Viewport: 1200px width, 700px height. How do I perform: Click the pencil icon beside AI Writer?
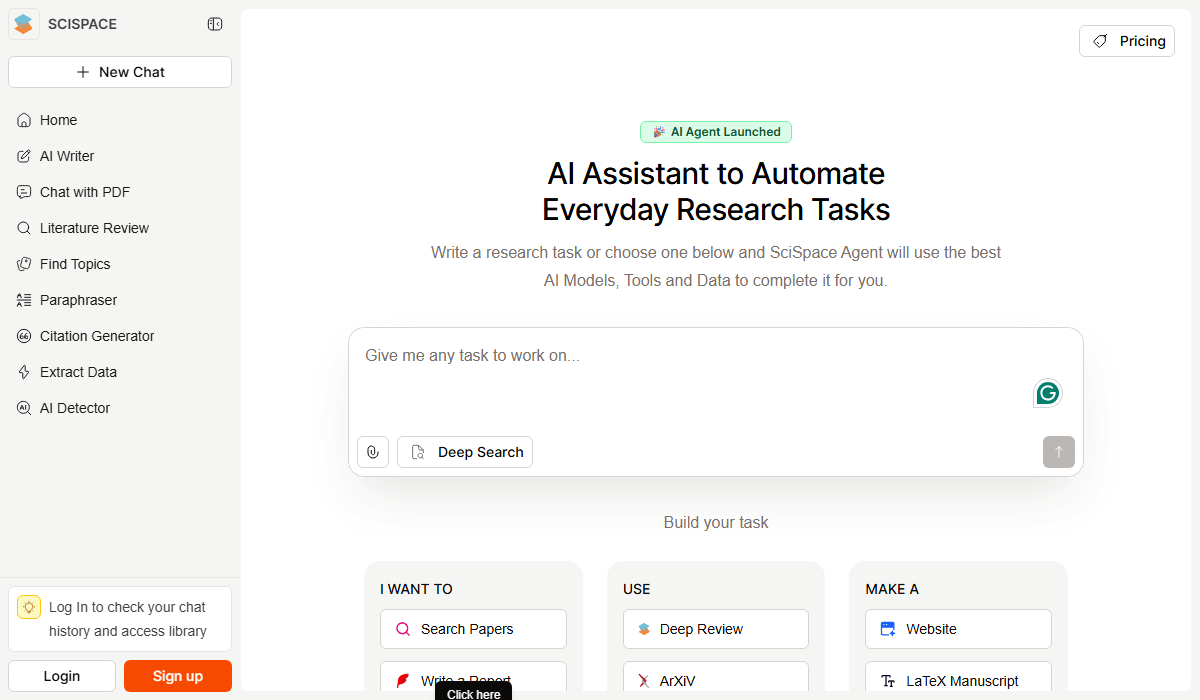point(24,156)
